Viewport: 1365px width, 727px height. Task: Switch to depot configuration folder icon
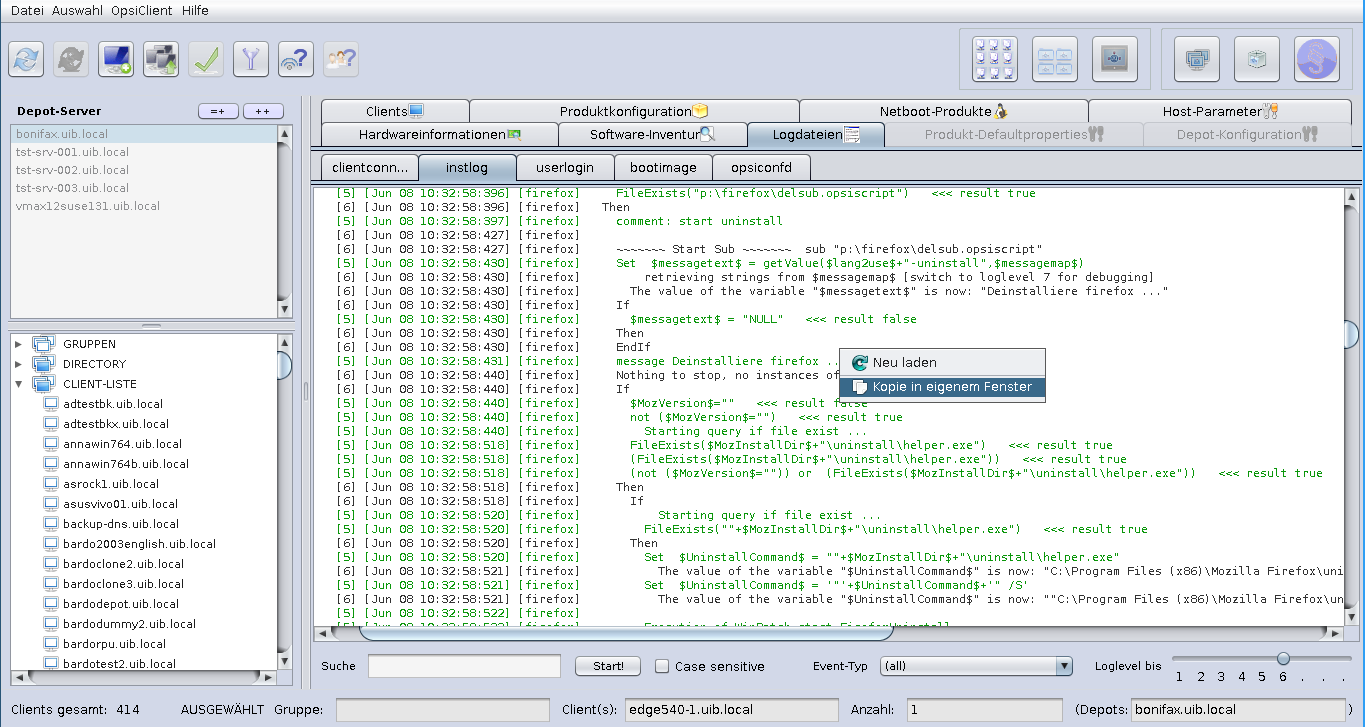(x=1054, y=60)
